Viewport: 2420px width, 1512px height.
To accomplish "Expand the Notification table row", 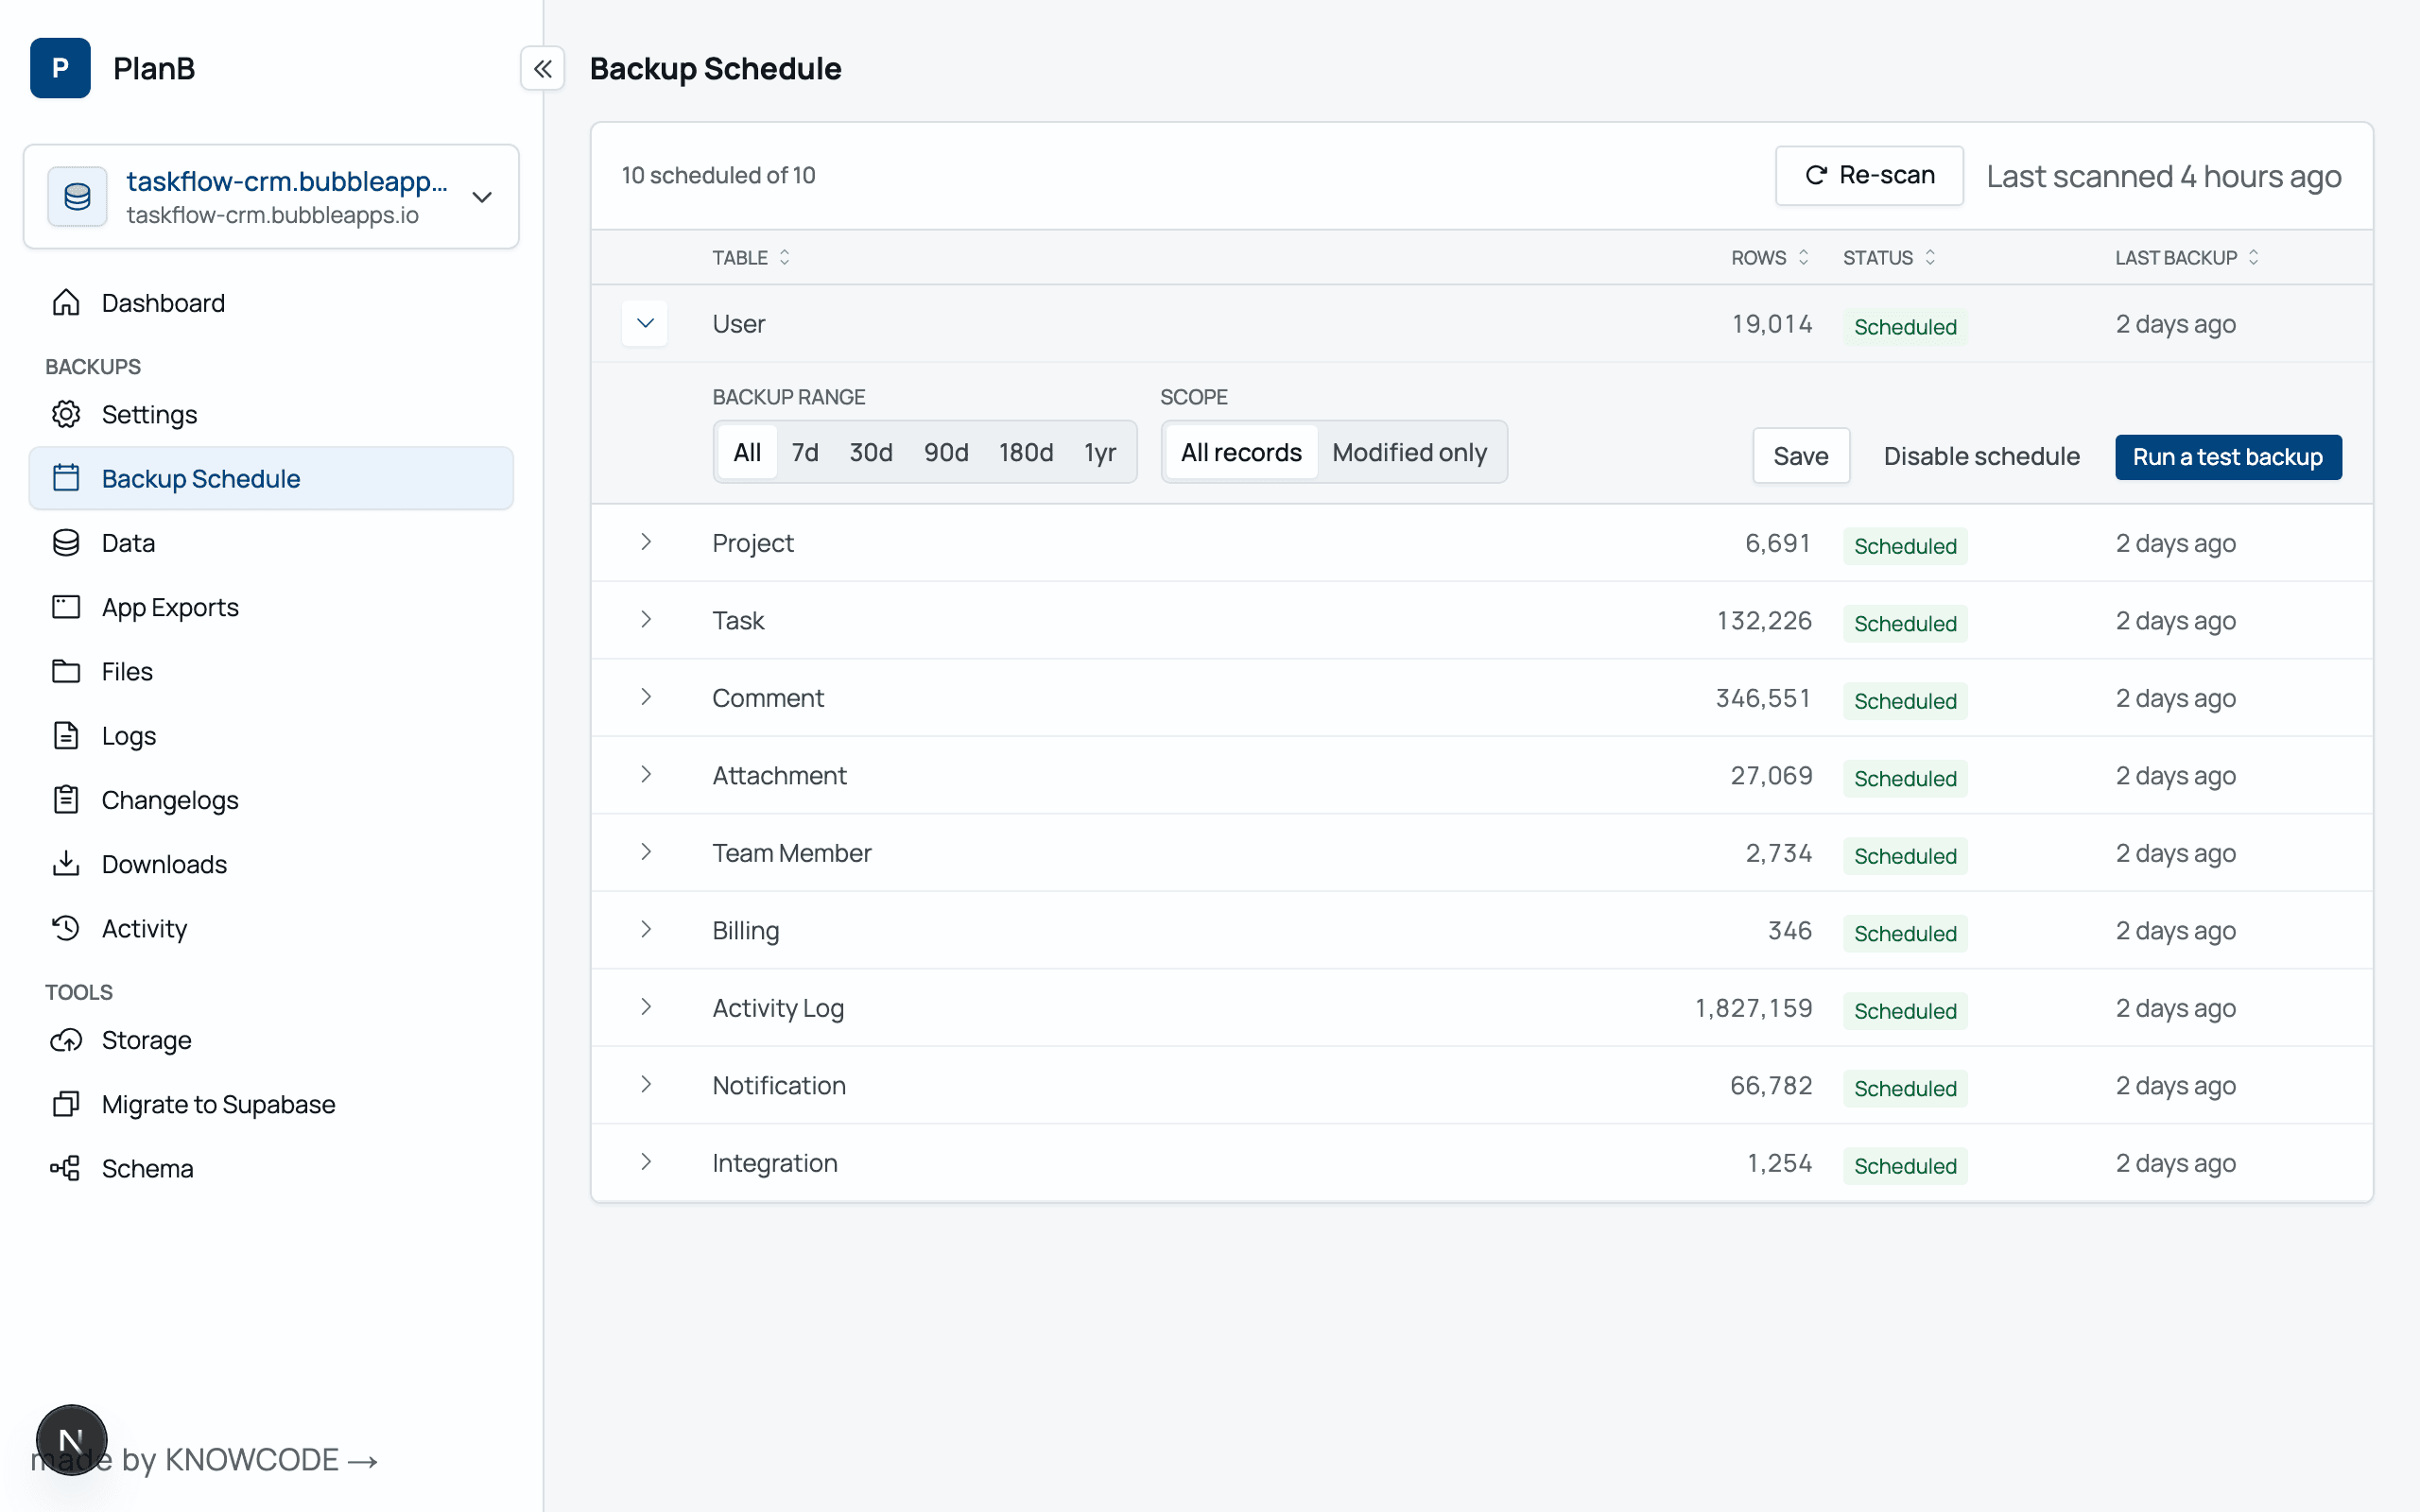I will tap(646, 1085).
